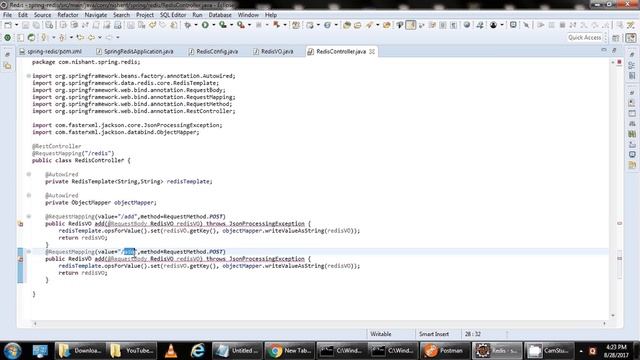Open the Forward history dropdown arrow
640x360 pixels.
[118, 38]
